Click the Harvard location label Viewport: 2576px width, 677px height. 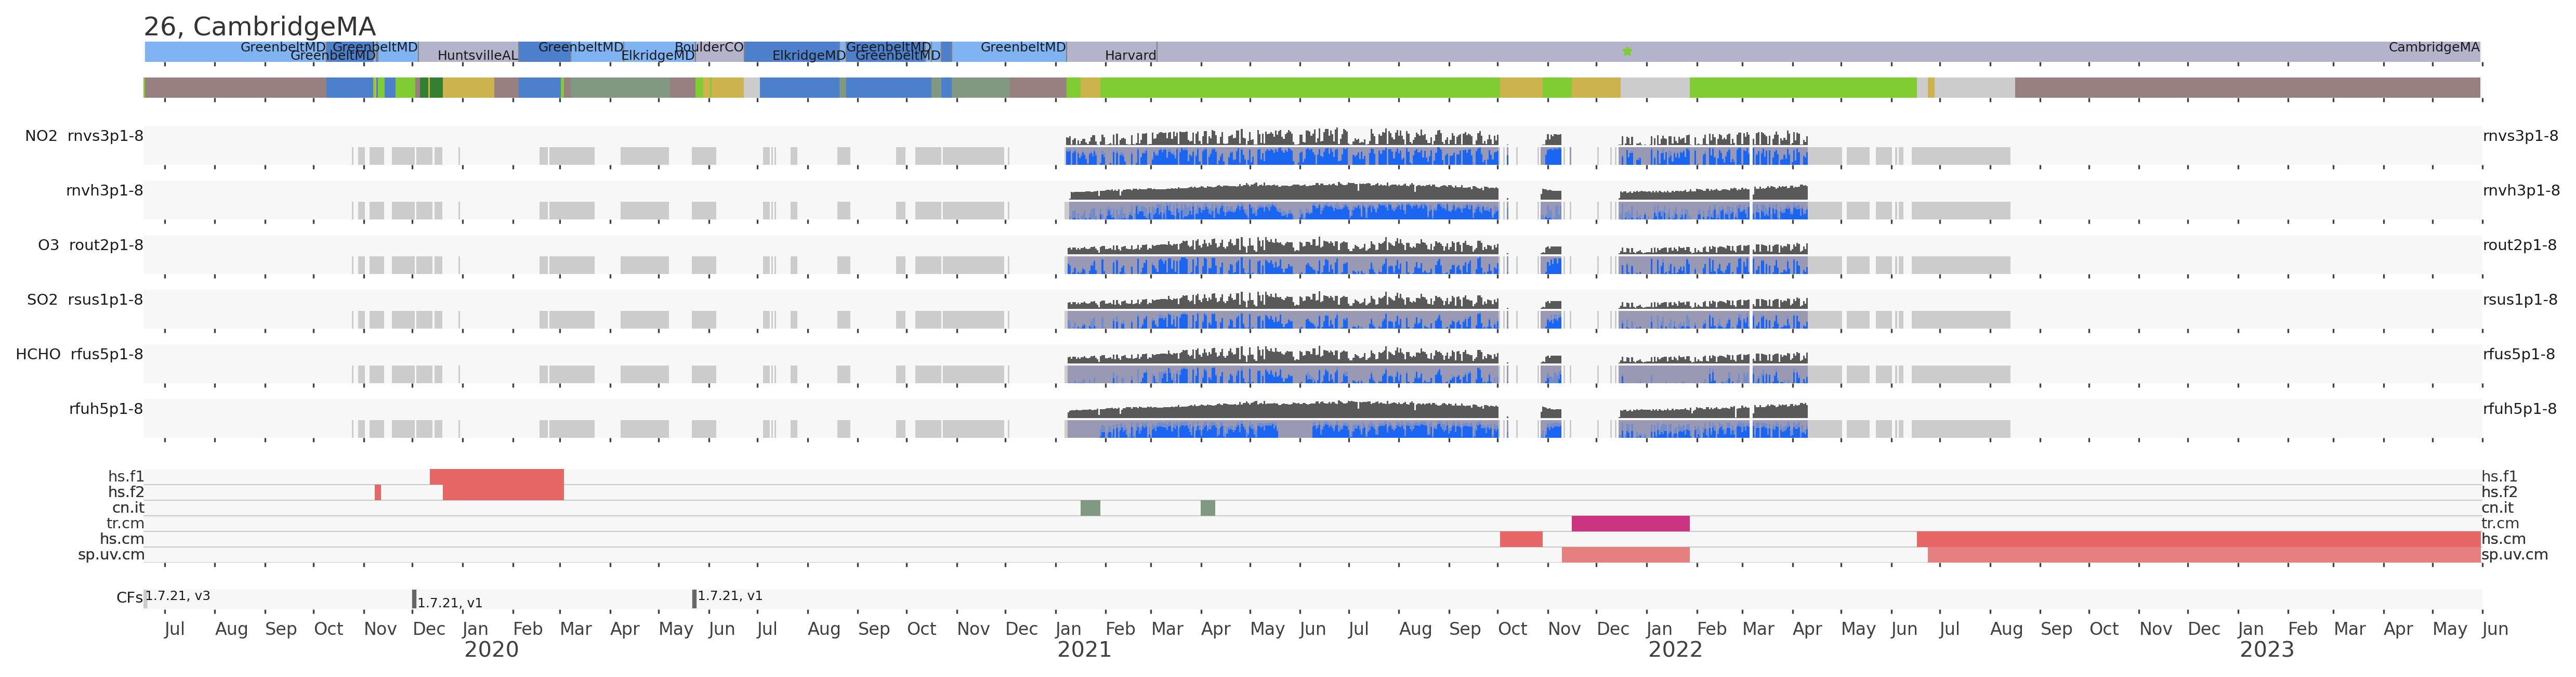click(x=1130, y=56)
